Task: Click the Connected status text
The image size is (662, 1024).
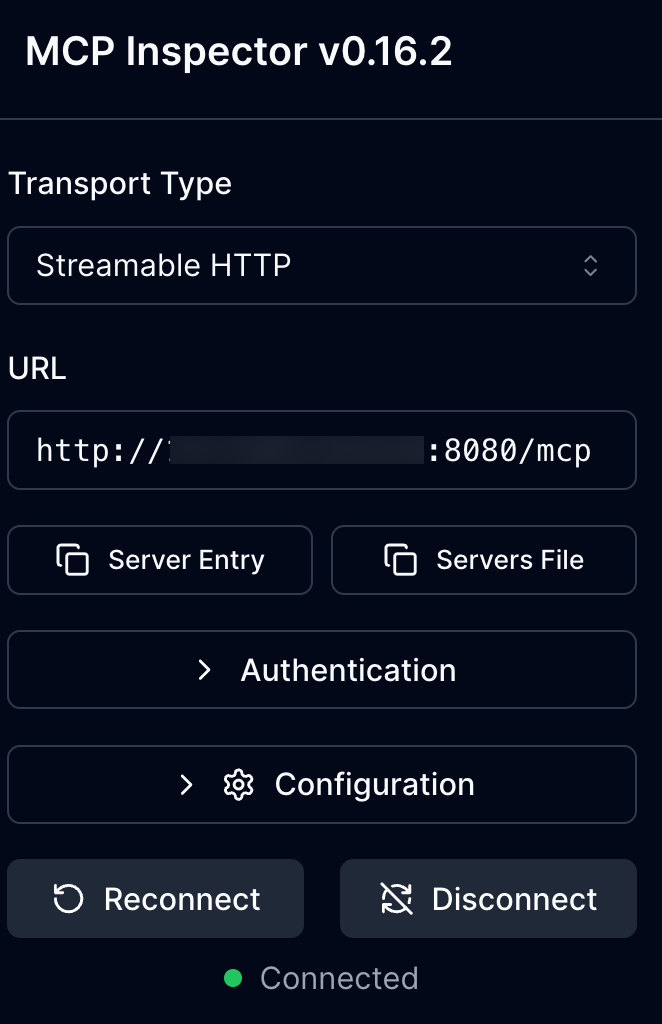Action: (339, 978)
